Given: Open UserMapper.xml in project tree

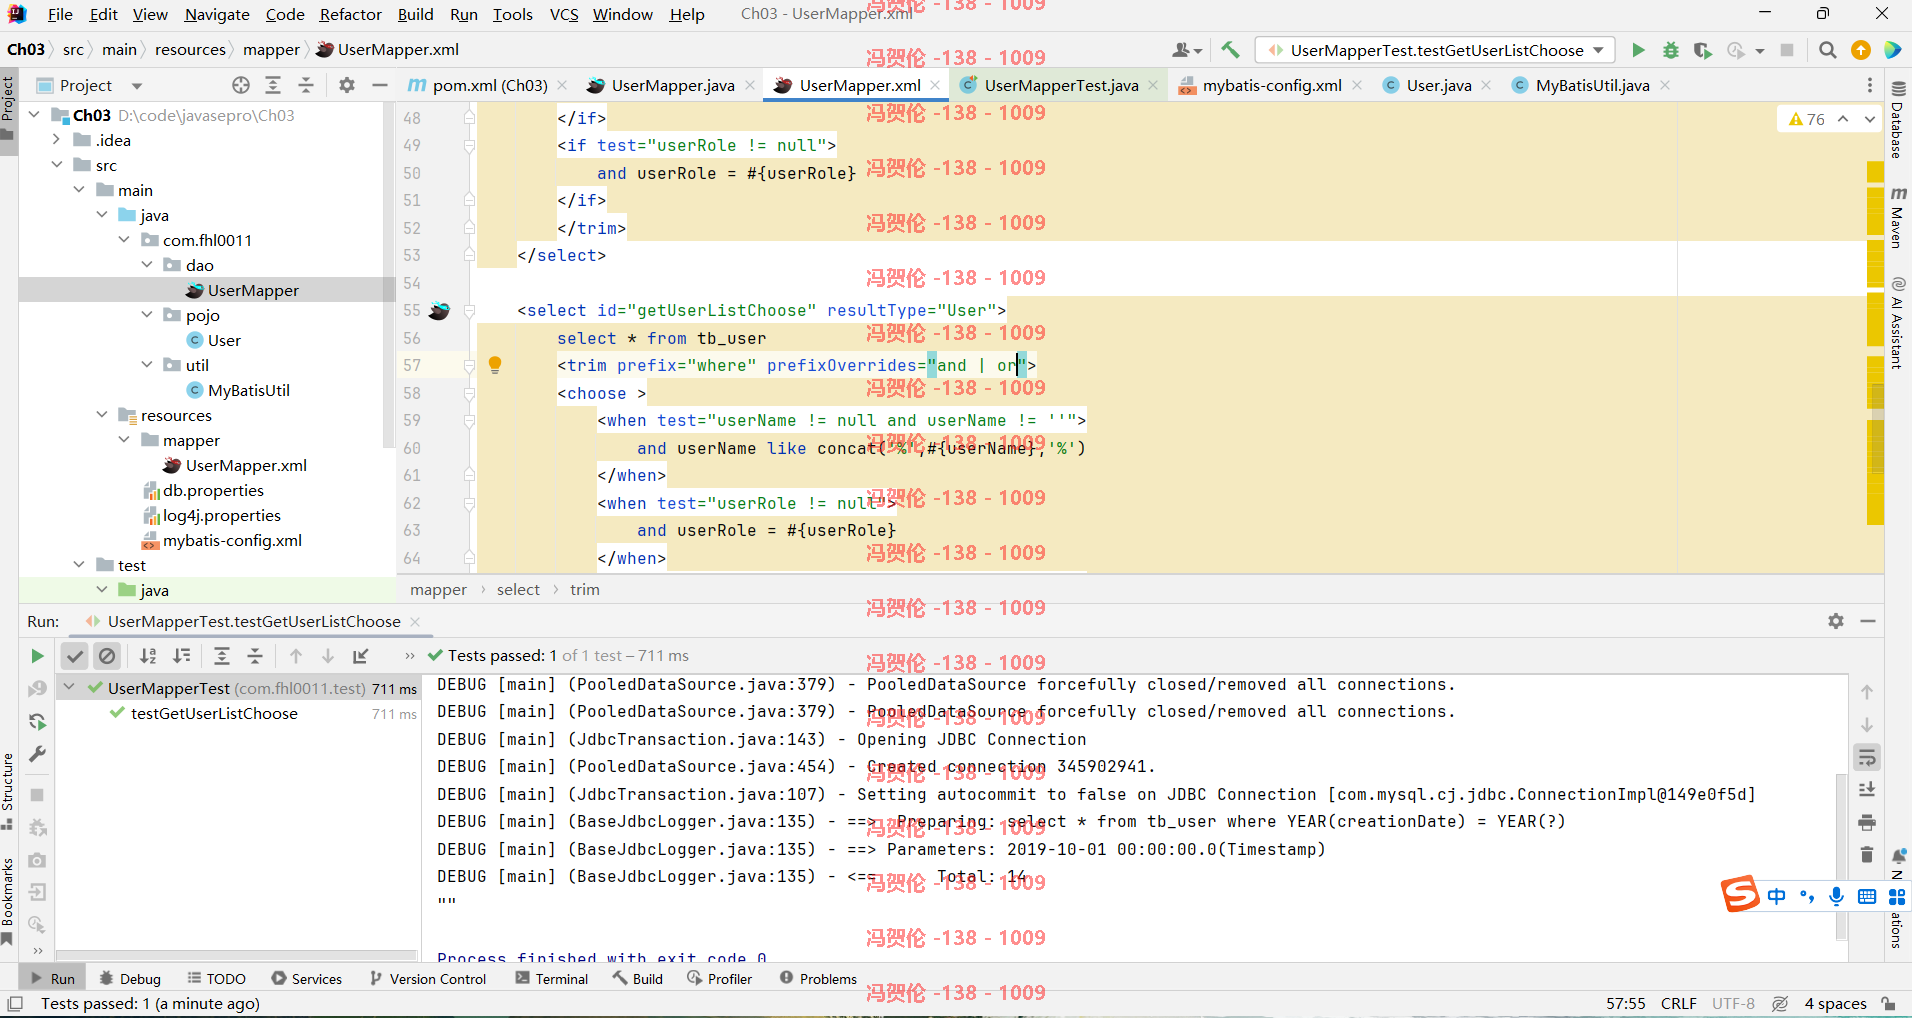Looking at the screenshot, I should 246,465.
